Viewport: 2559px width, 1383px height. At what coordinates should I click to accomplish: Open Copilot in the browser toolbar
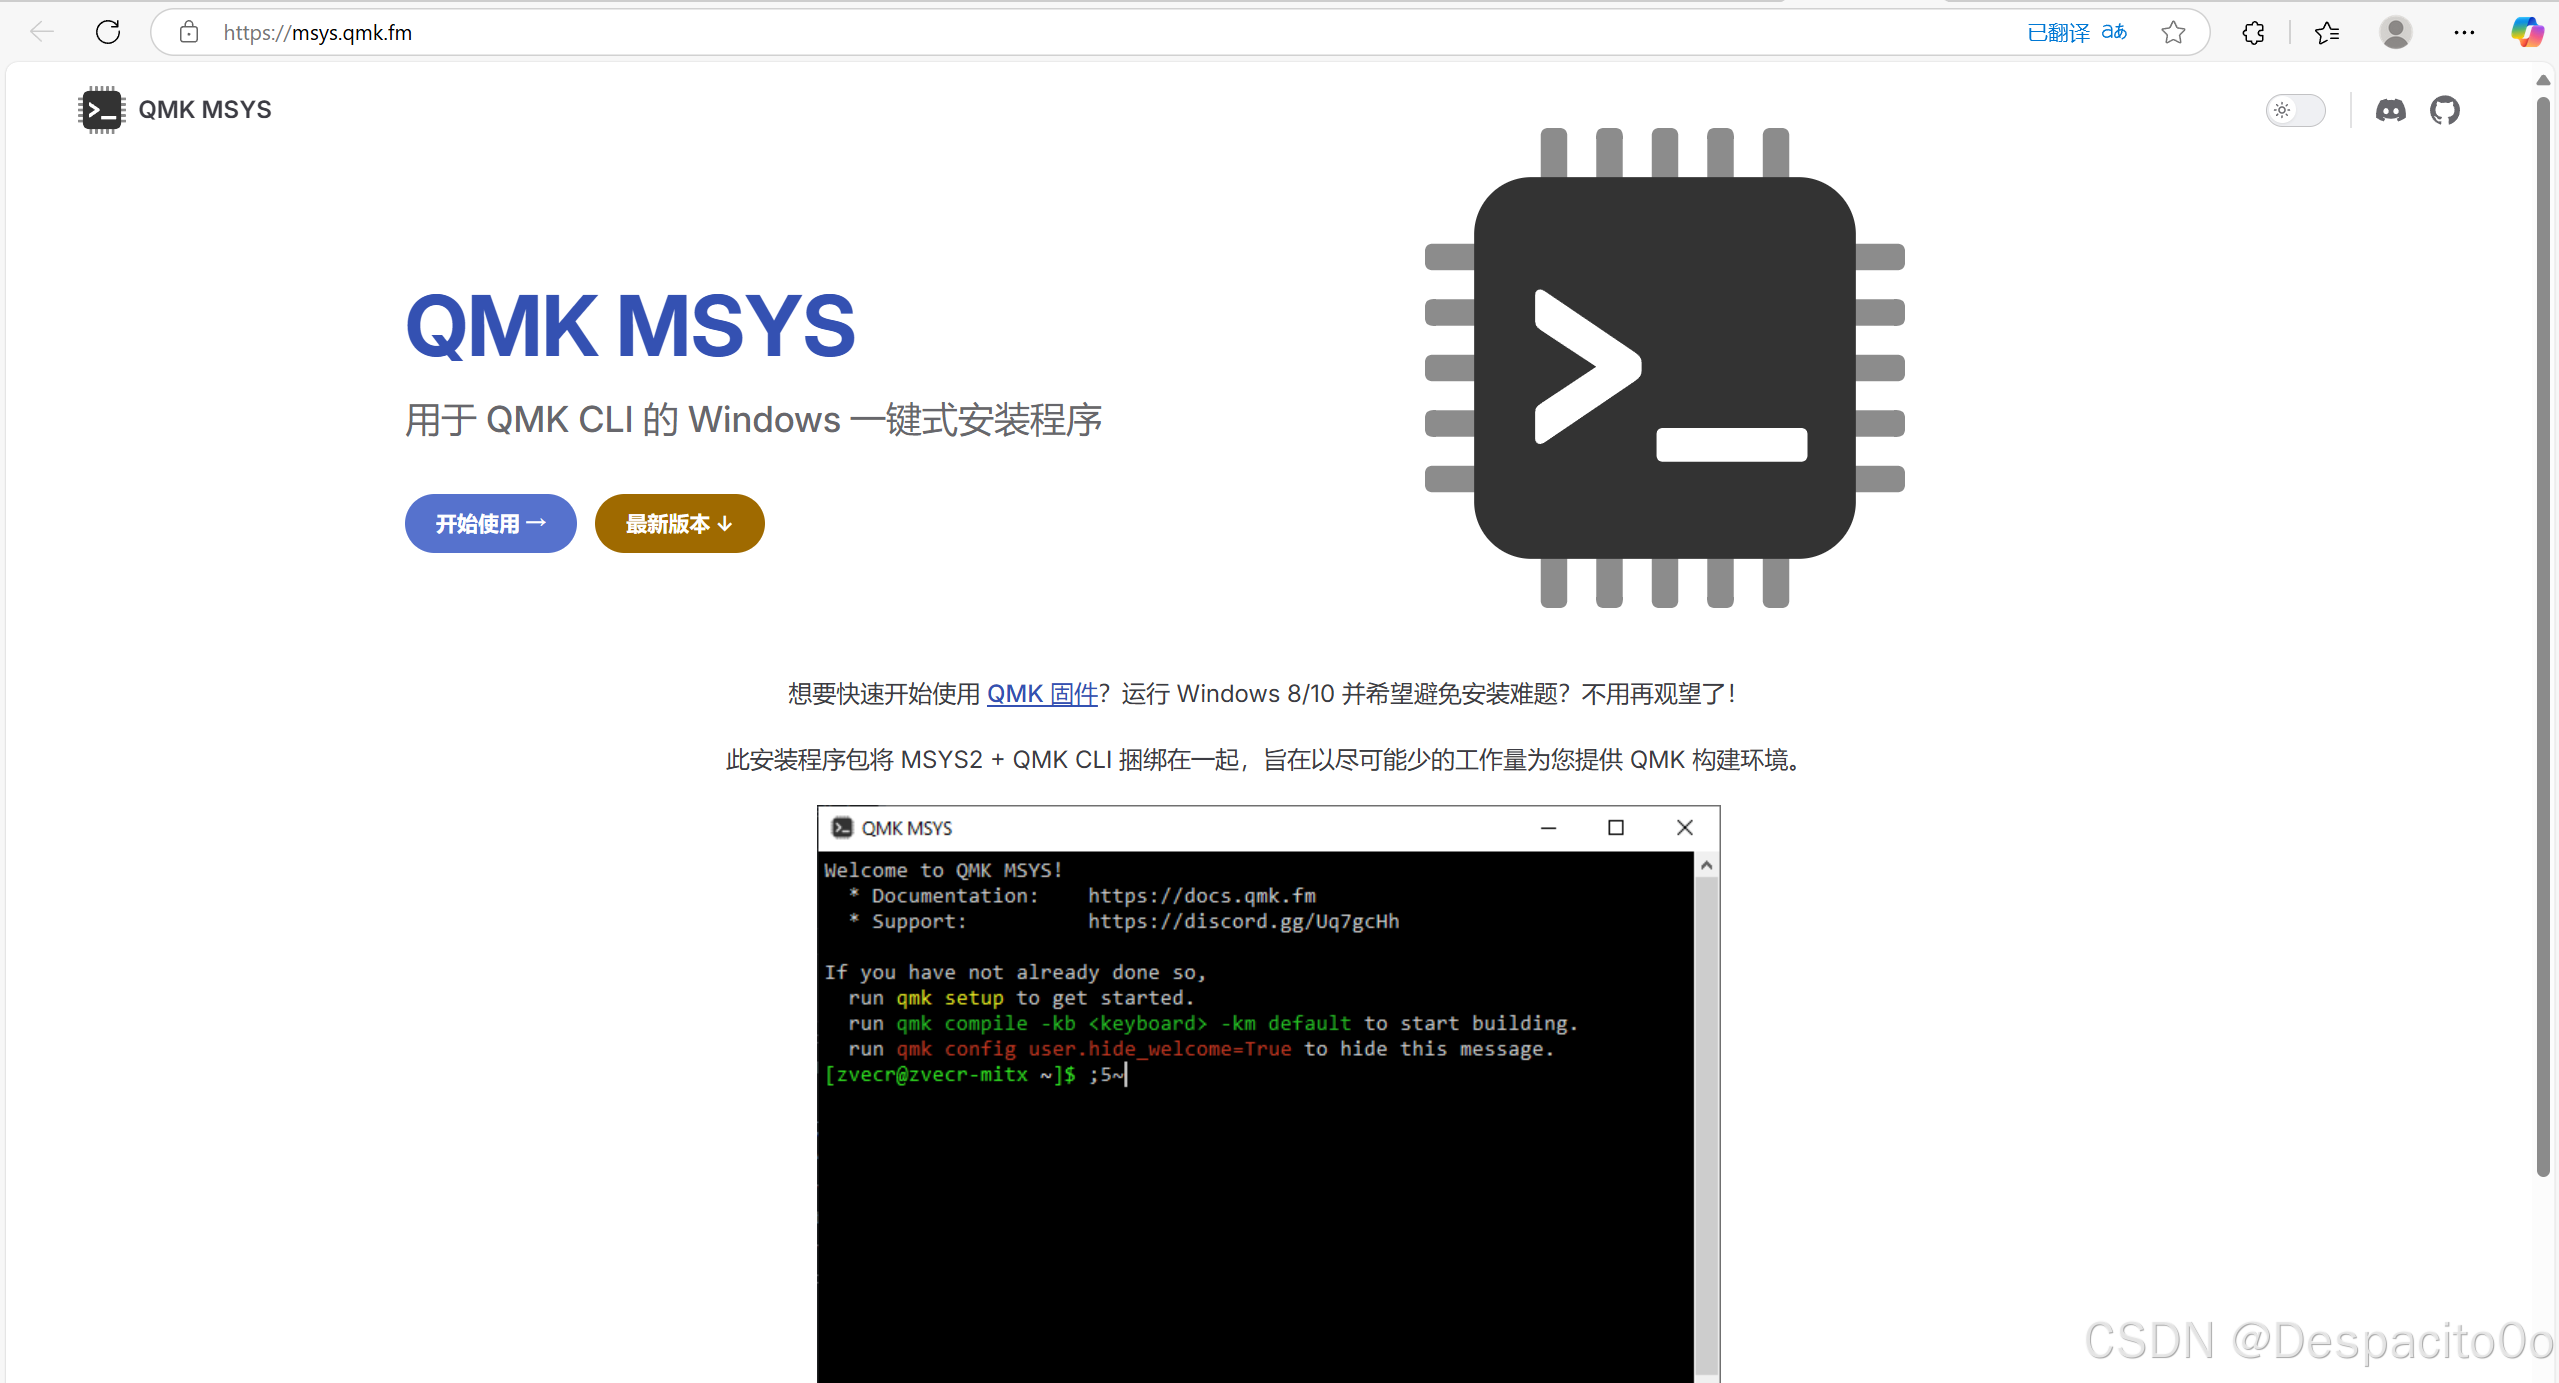2527,32
